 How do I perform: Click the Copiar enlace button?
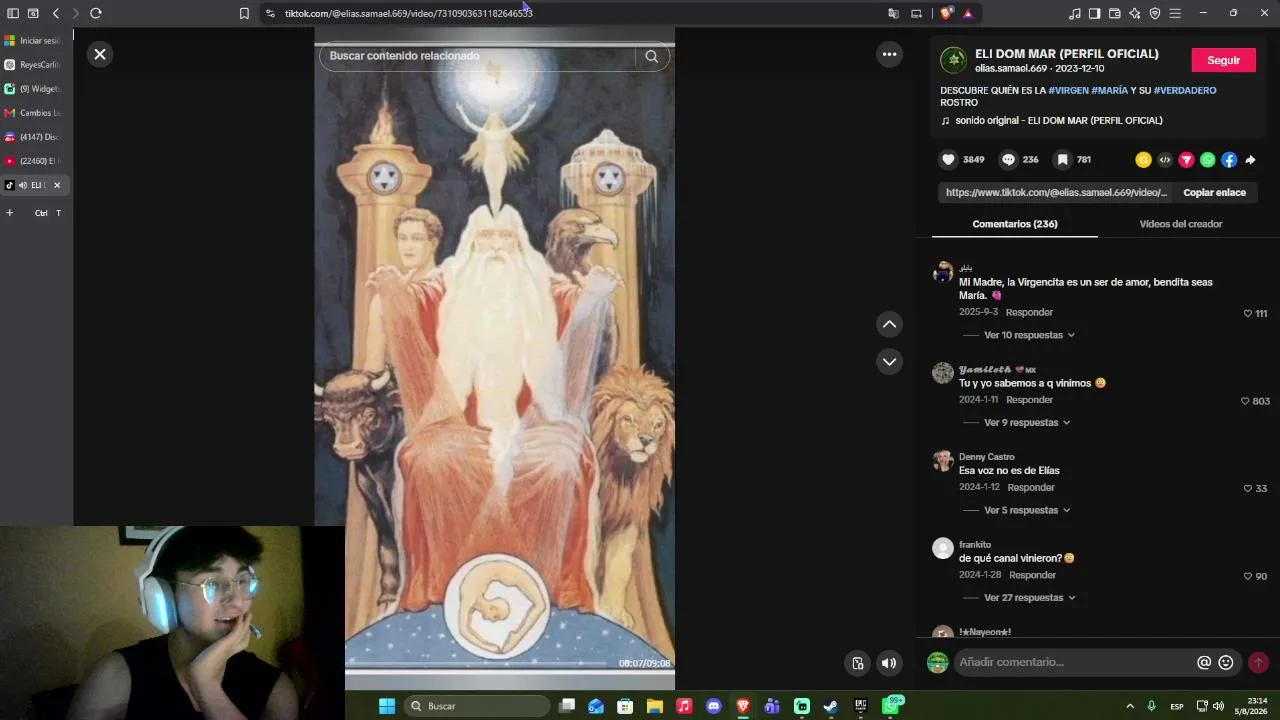tap(1214, 192)
